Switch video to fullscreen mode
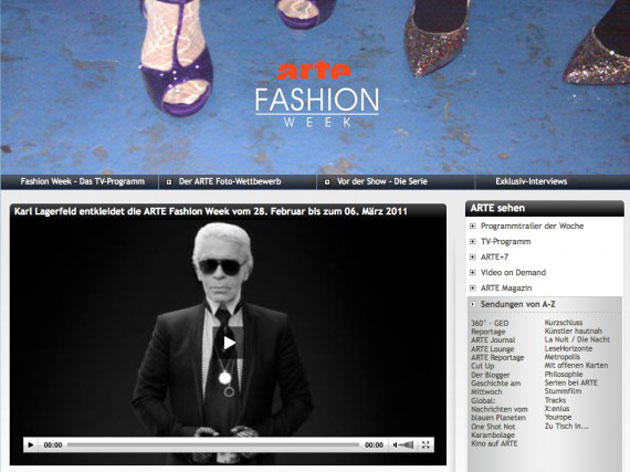This screenshot has width=630, height=472. (425, 445)
